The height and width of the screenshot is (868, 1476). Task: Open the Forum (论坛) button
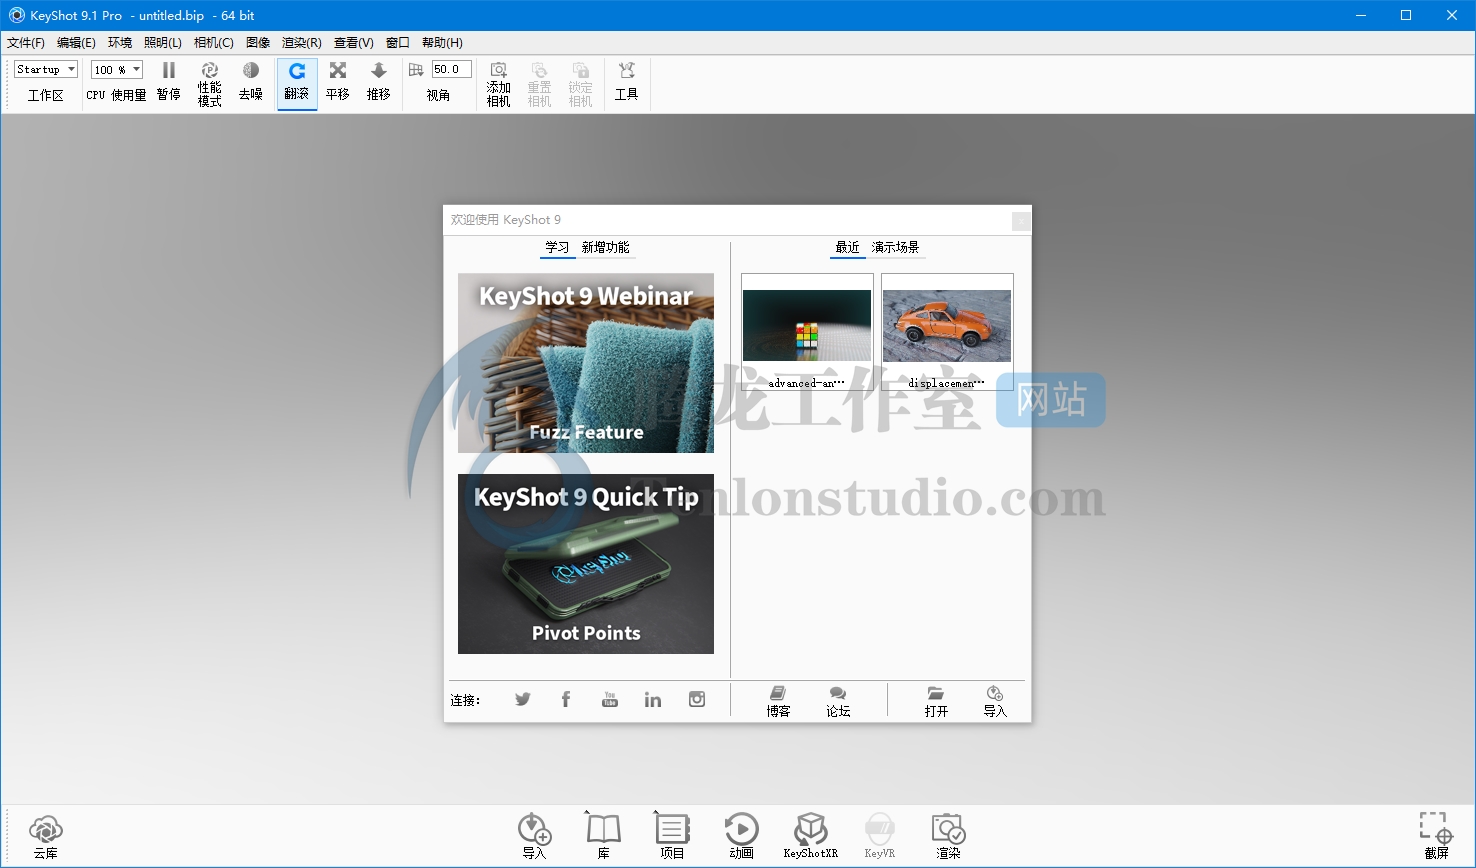[x=838, y=702]
